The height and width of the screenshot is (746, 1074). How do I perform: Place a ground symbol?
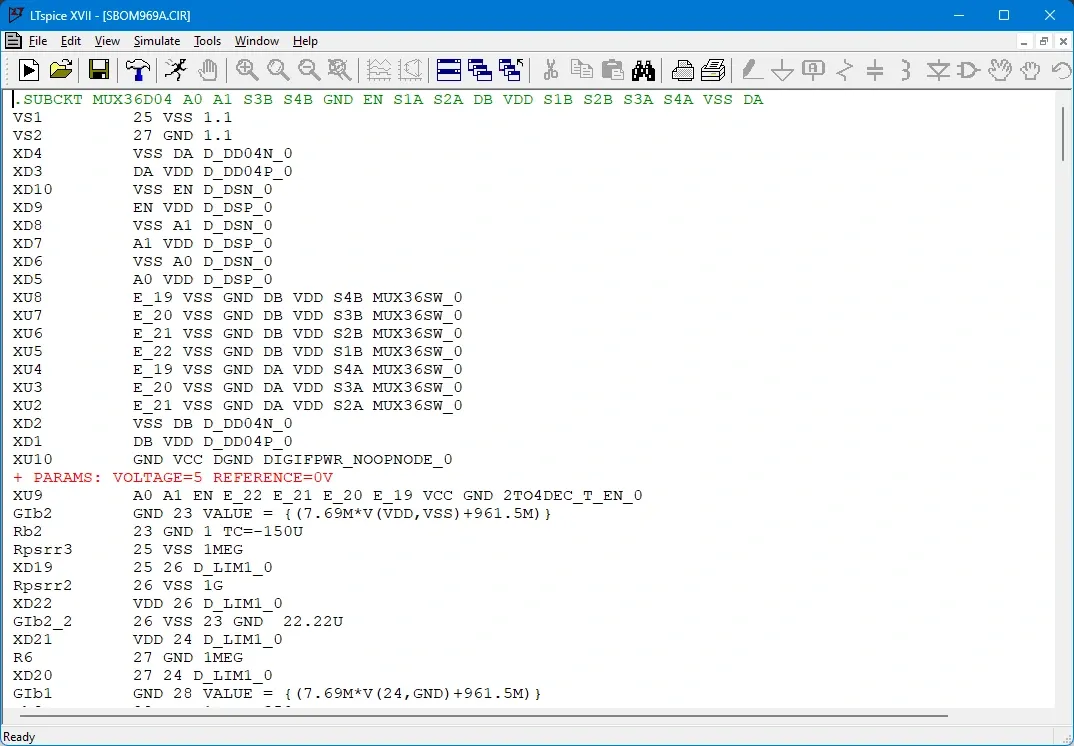(782, 70)
